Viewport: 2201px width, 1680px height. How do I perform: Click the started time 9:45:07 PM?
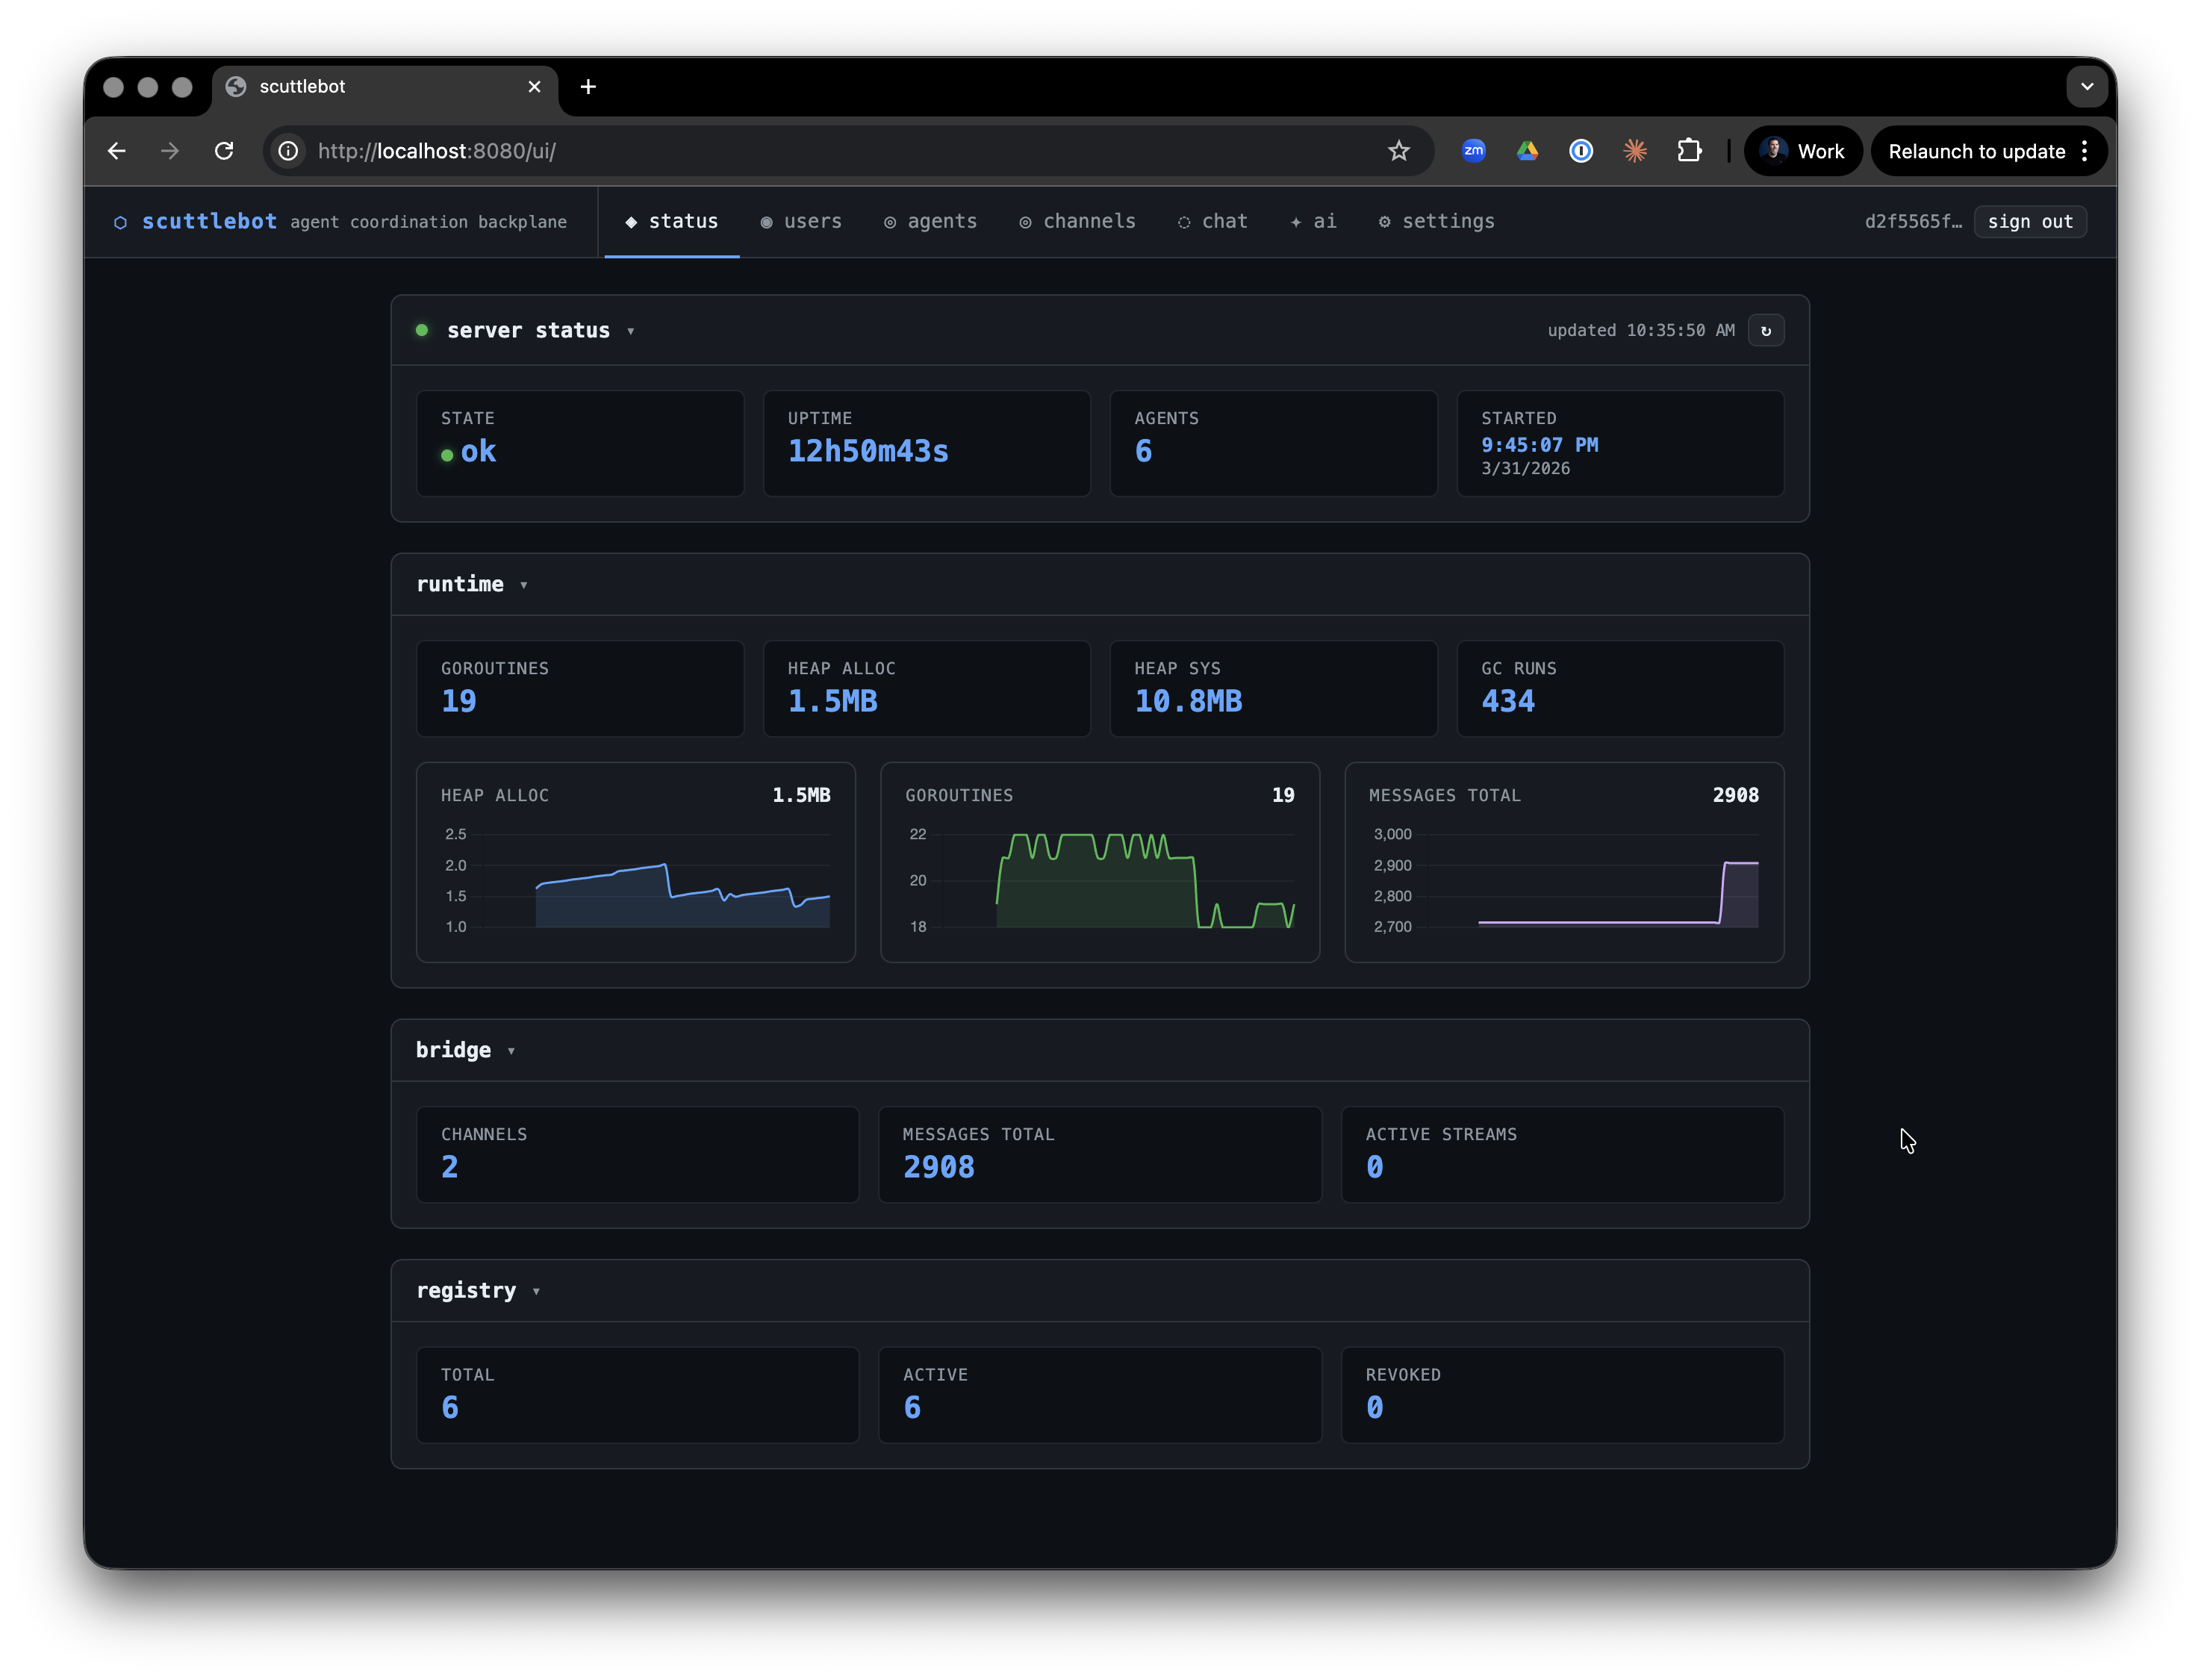pos(1539,445)
